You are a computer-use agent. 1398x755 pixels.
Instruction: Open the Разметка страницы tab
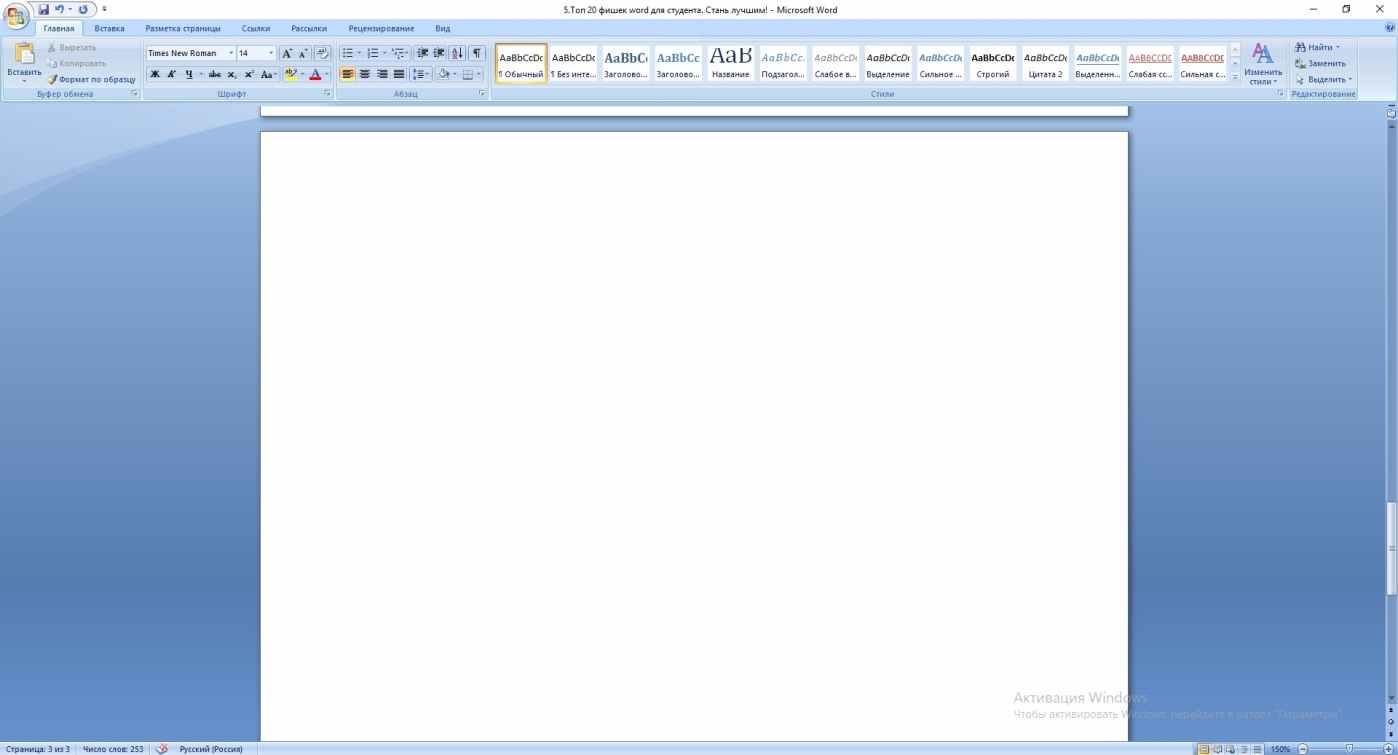click(x=183, y=28)
